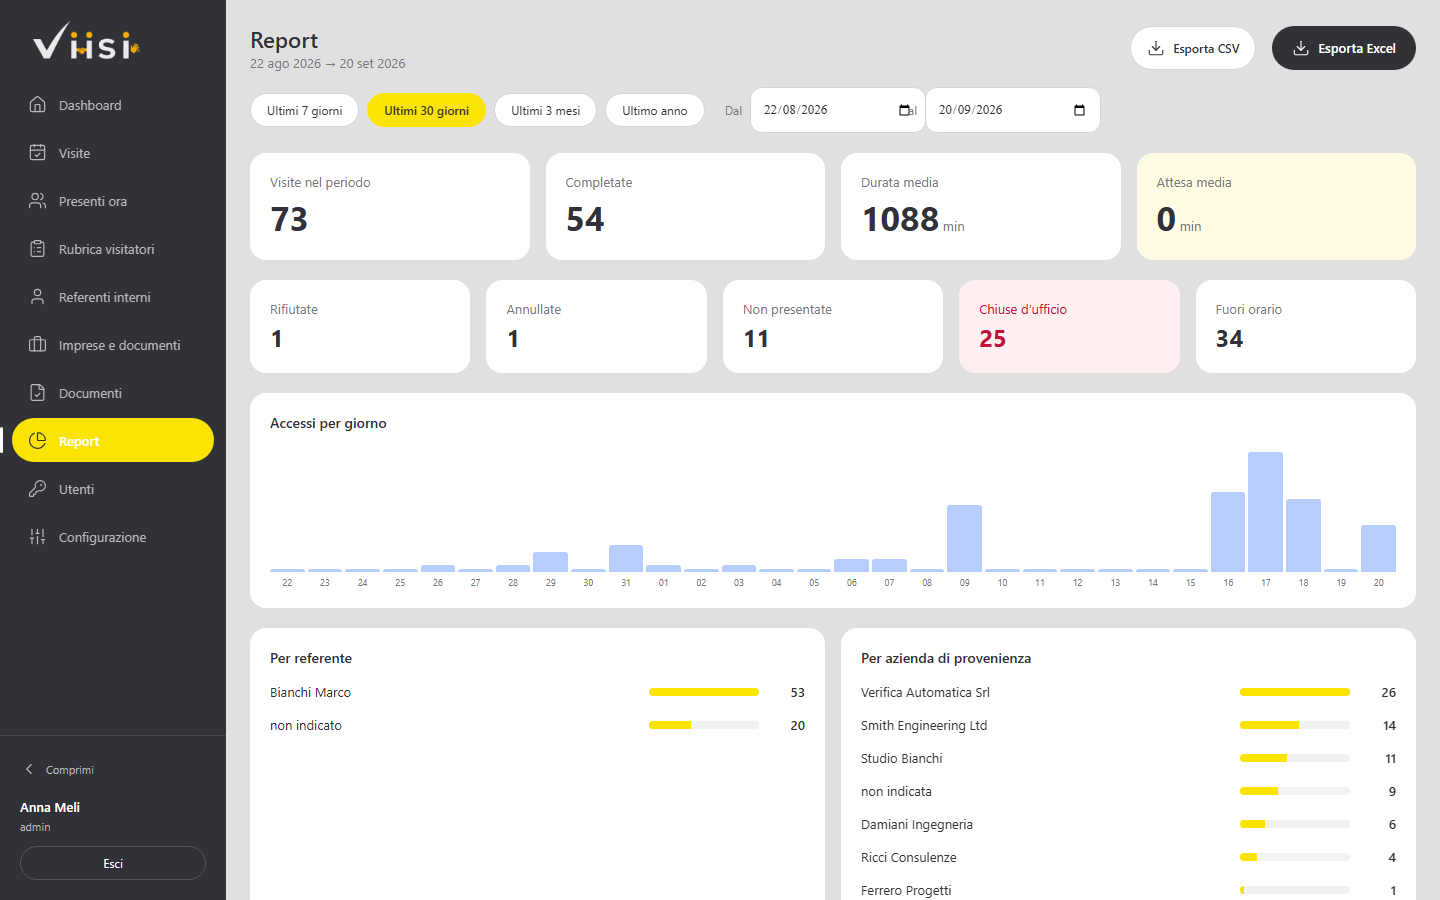Click the Visite calendar icon
Viewport: 1440px width, 900px height.
(38, 152)
